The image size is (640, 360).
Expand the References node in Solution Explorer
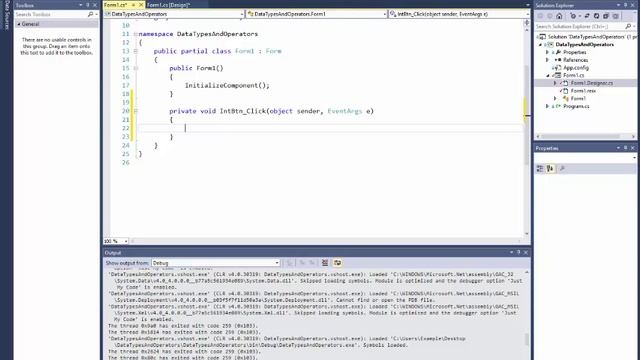pyautogui.click(x=548, y=60)
